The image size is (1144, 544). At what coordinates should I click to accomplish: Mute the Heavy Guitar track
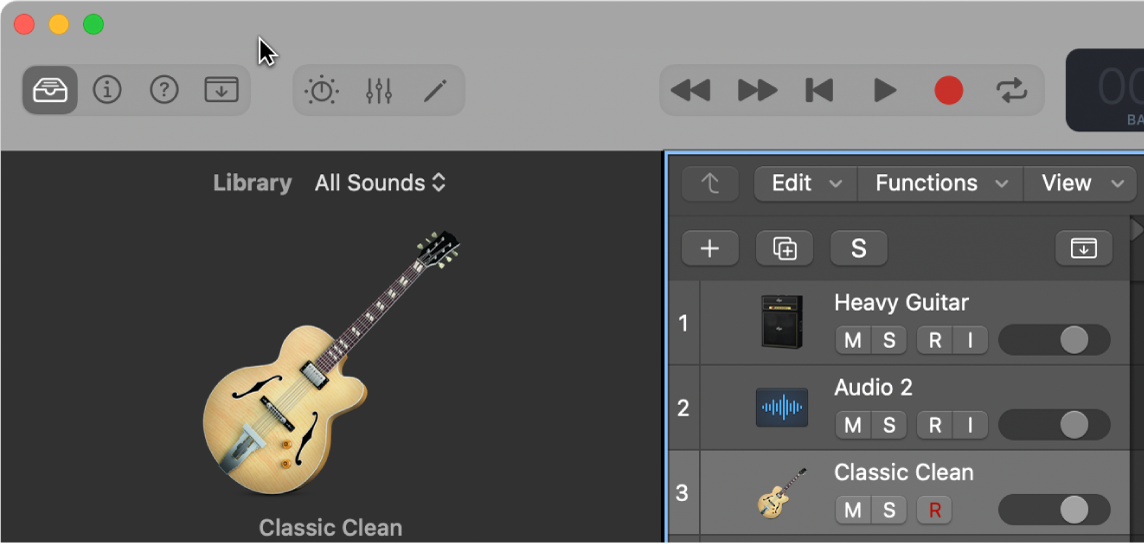click(x=853, y=340)
